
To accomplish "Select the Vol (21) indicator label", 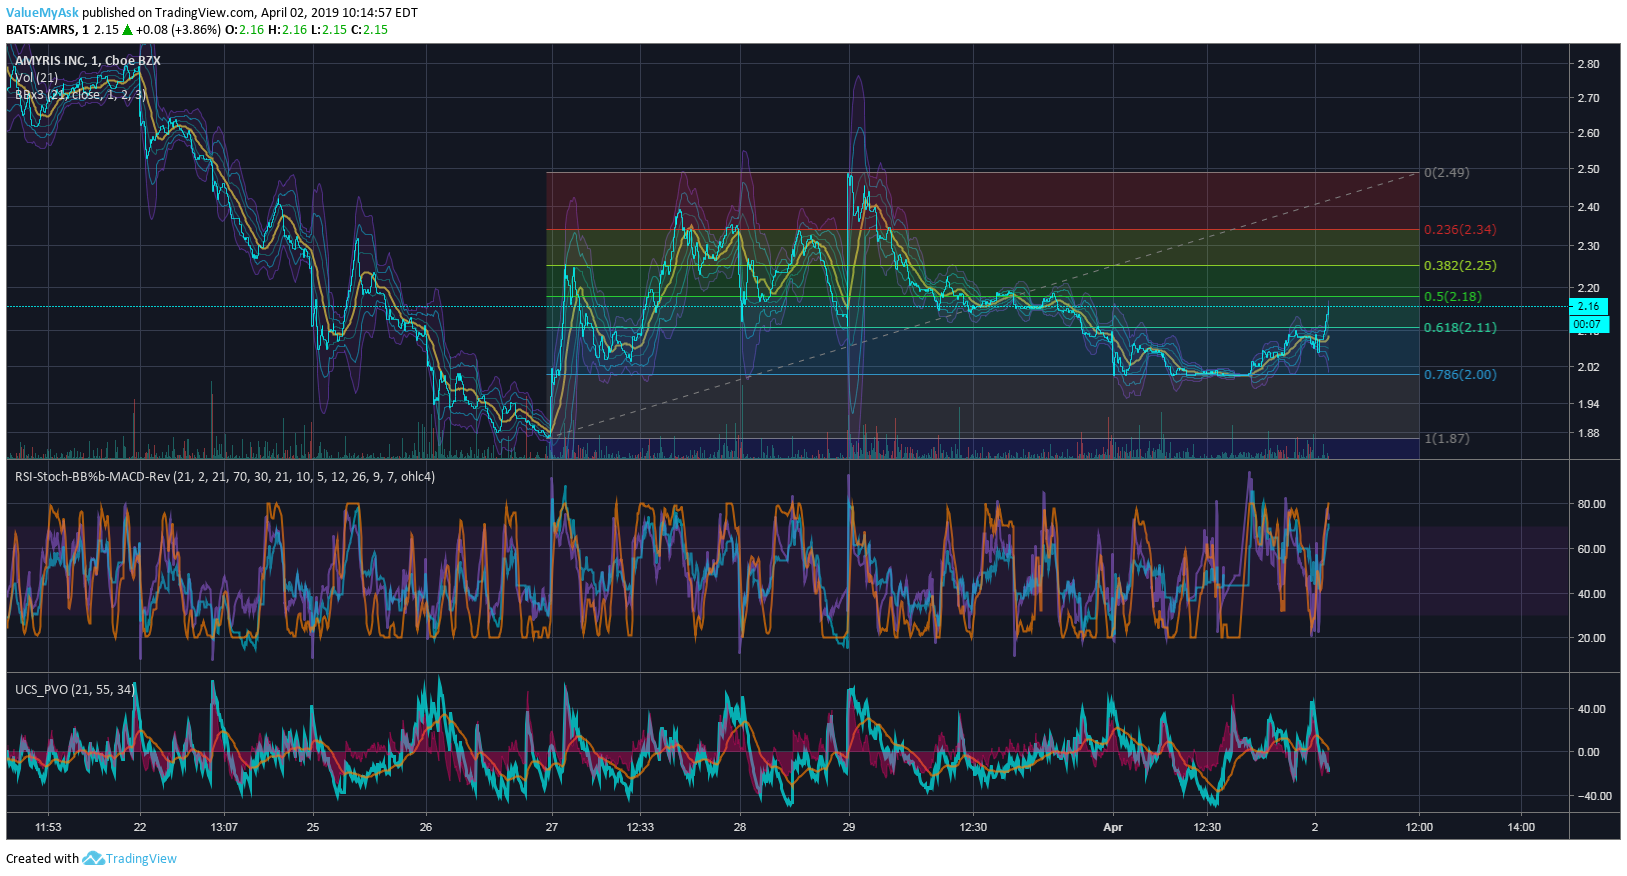I will pos(36,78).
